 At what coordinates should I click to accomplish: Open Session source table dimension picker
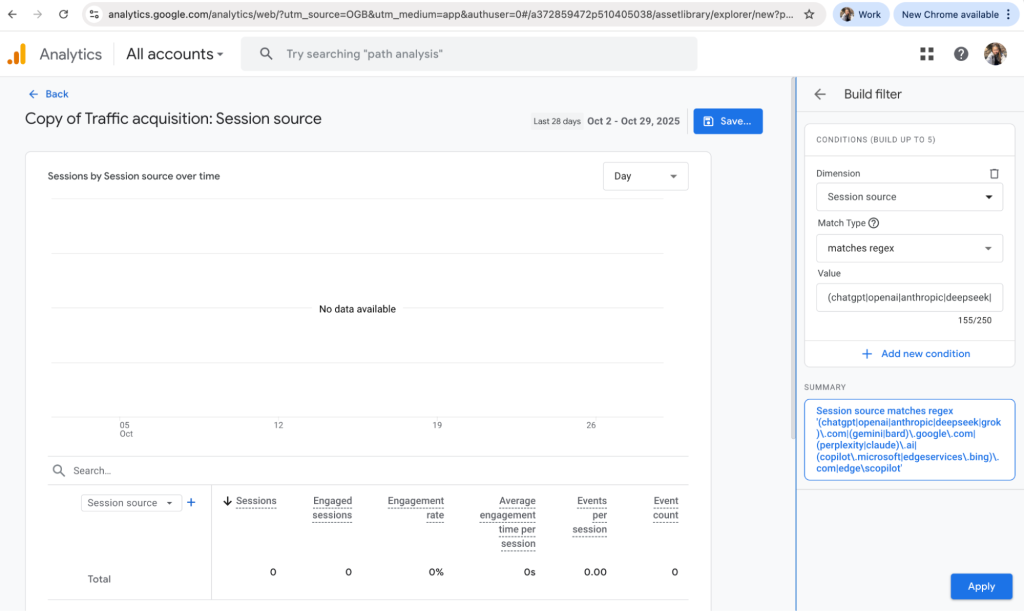coord(130,503)
